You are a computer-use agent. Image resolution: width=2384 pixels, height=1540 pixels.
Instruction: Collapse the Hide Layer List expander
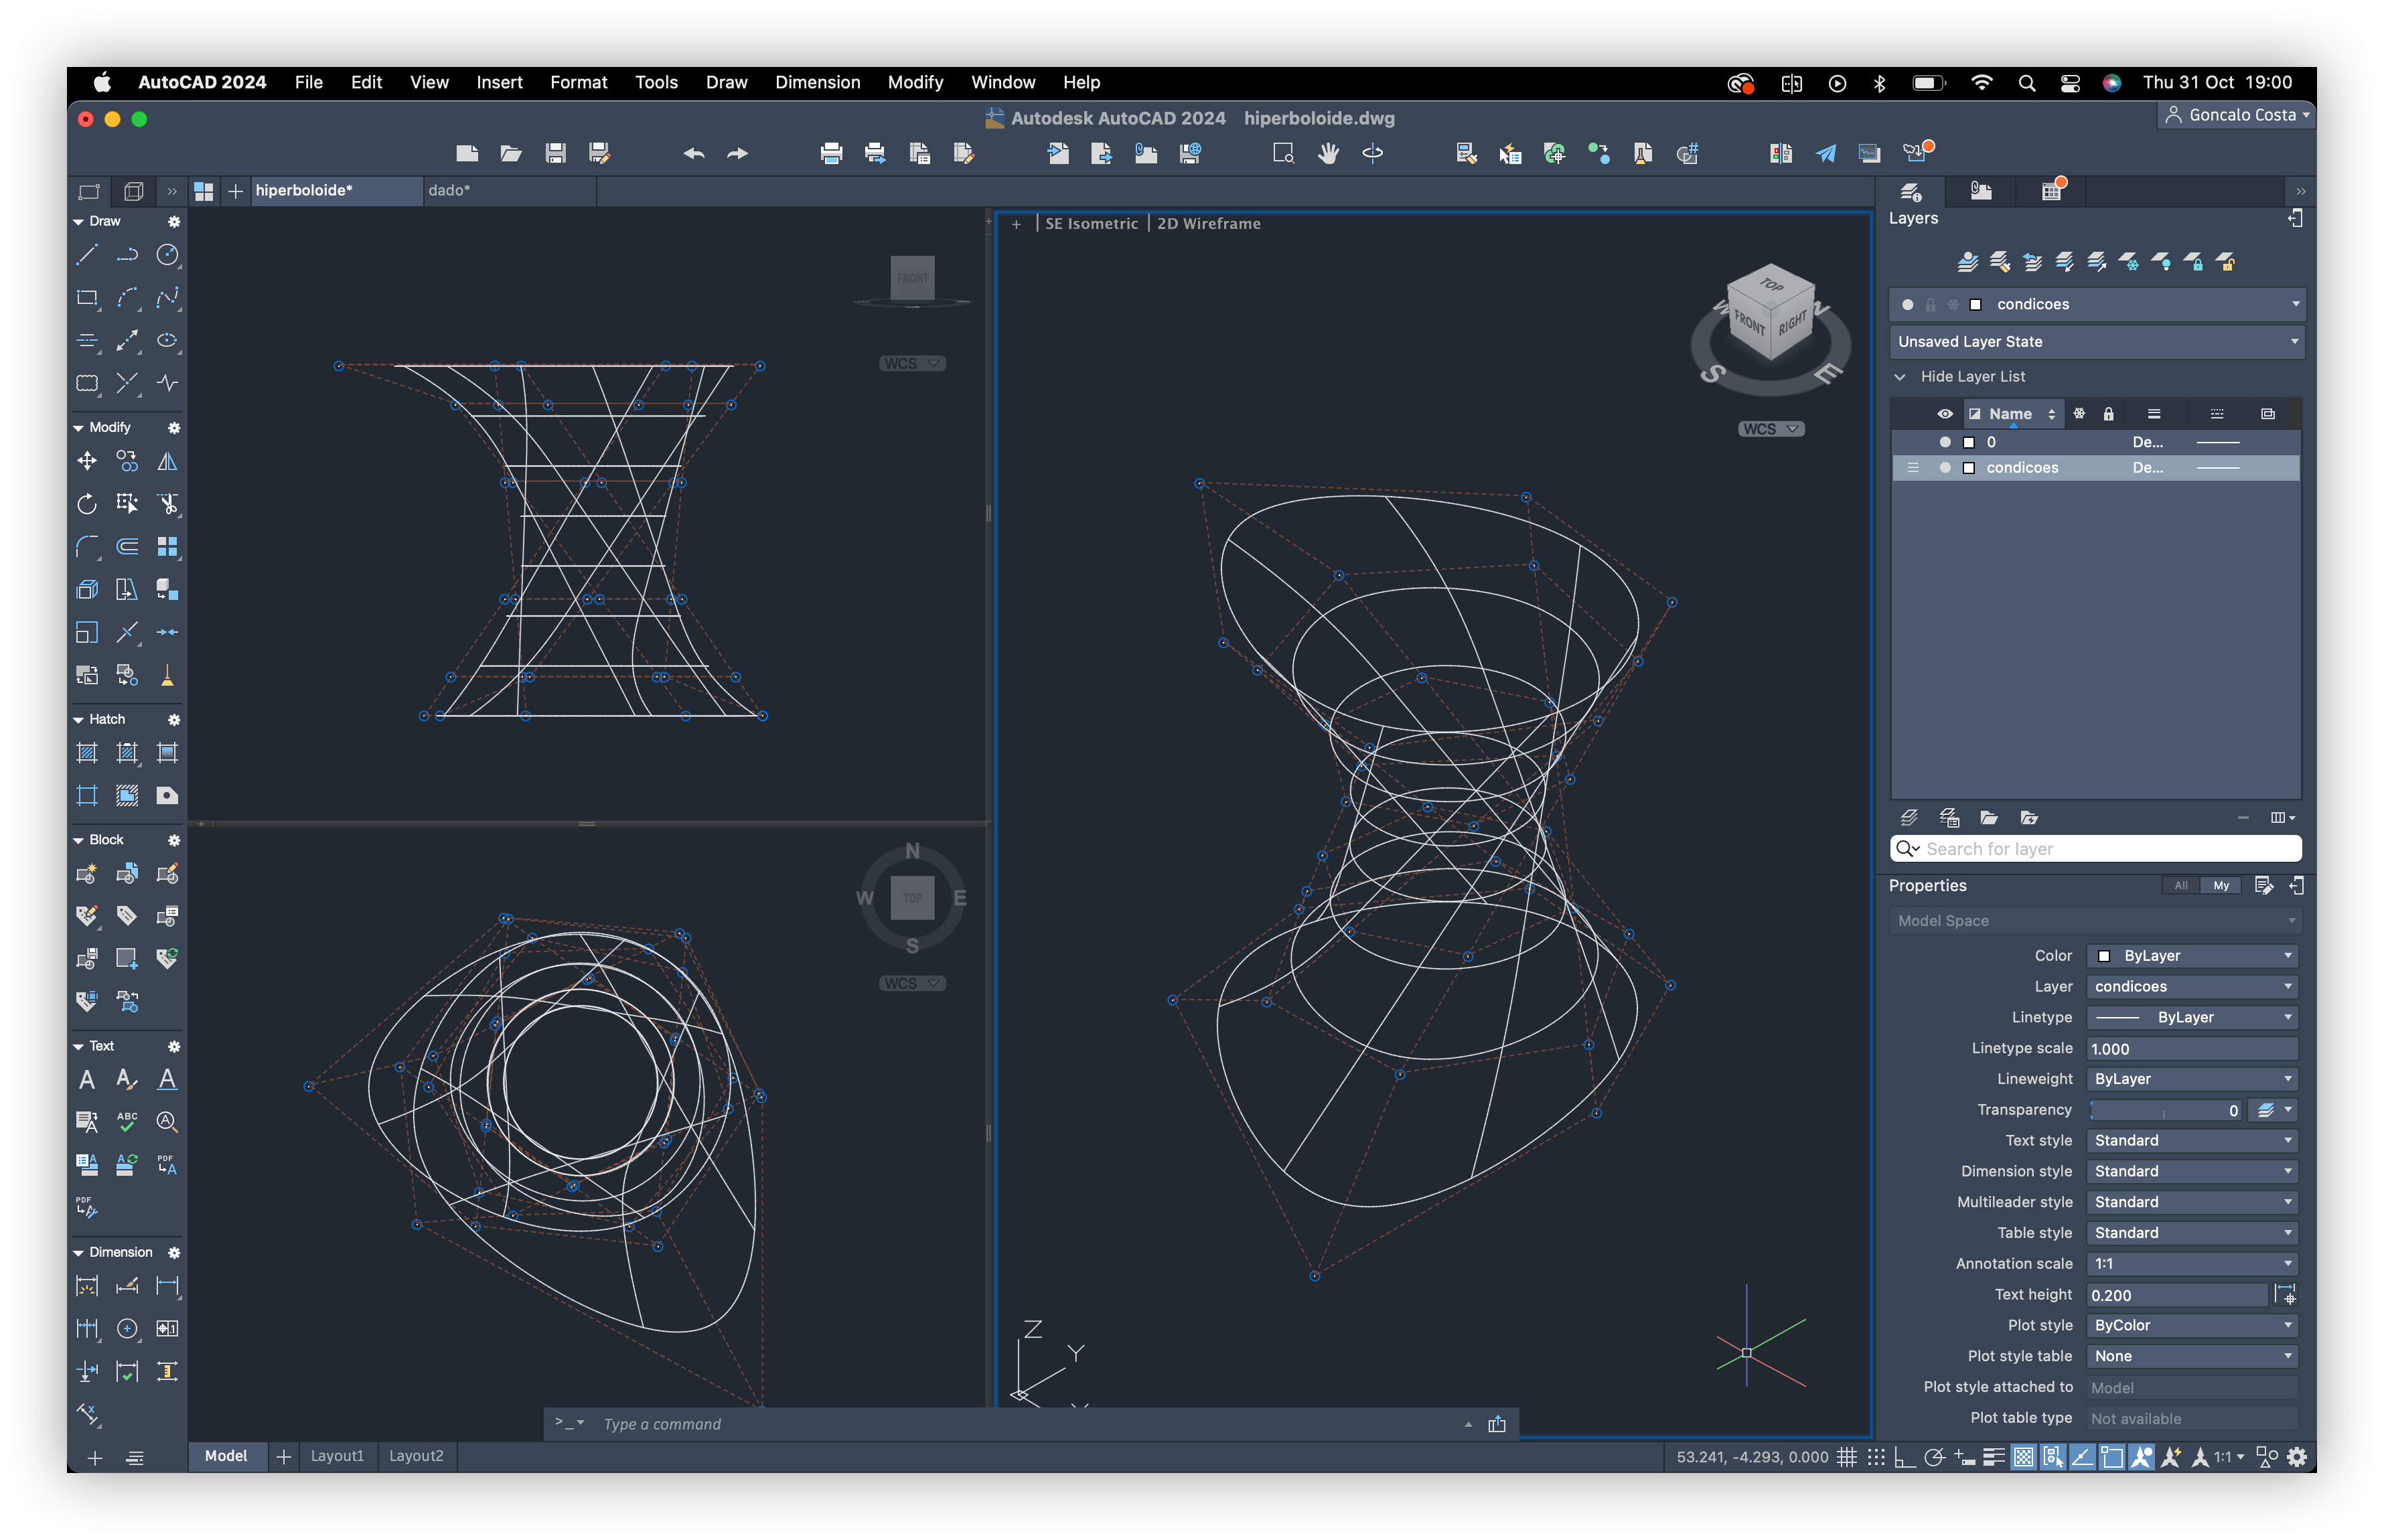1900,377
